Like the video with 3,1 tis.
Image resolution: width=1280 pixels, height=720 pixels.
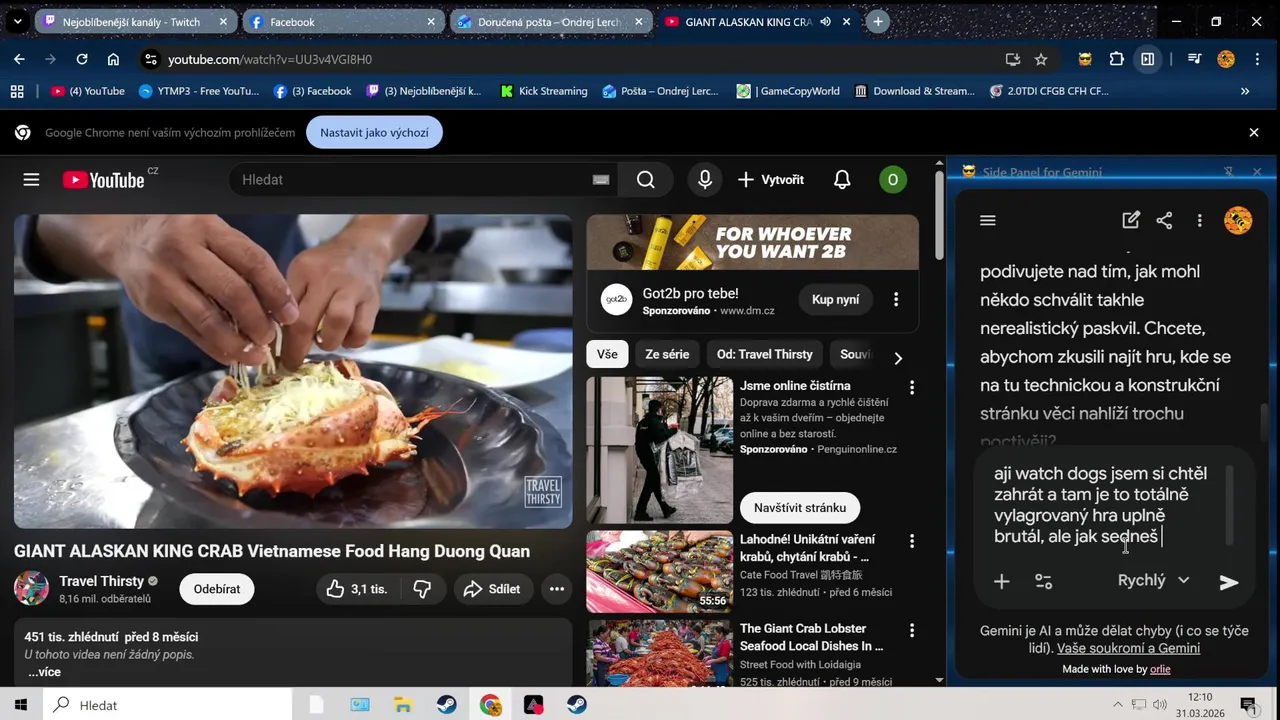tap(356, 589)
